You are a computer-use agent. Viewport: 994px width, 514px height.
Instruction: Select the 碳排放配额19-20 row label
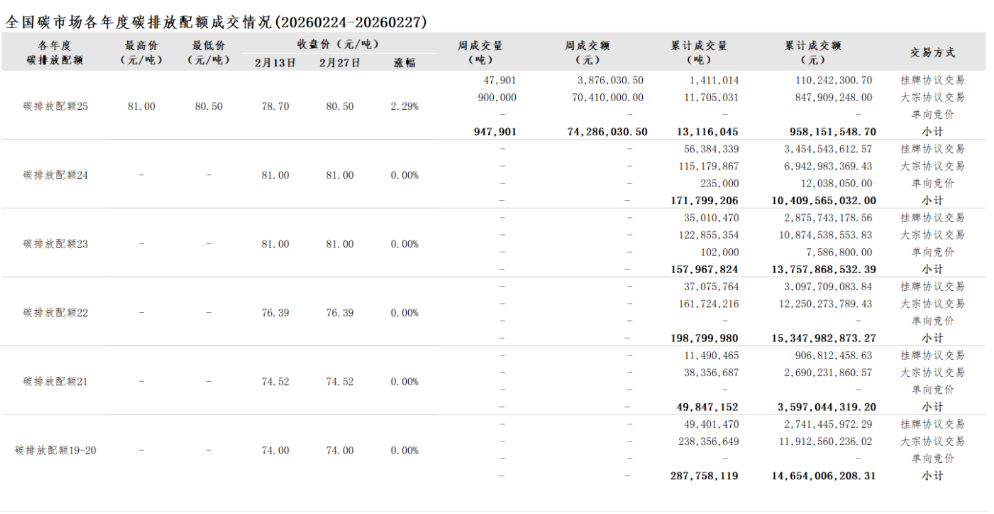[56, 450]
